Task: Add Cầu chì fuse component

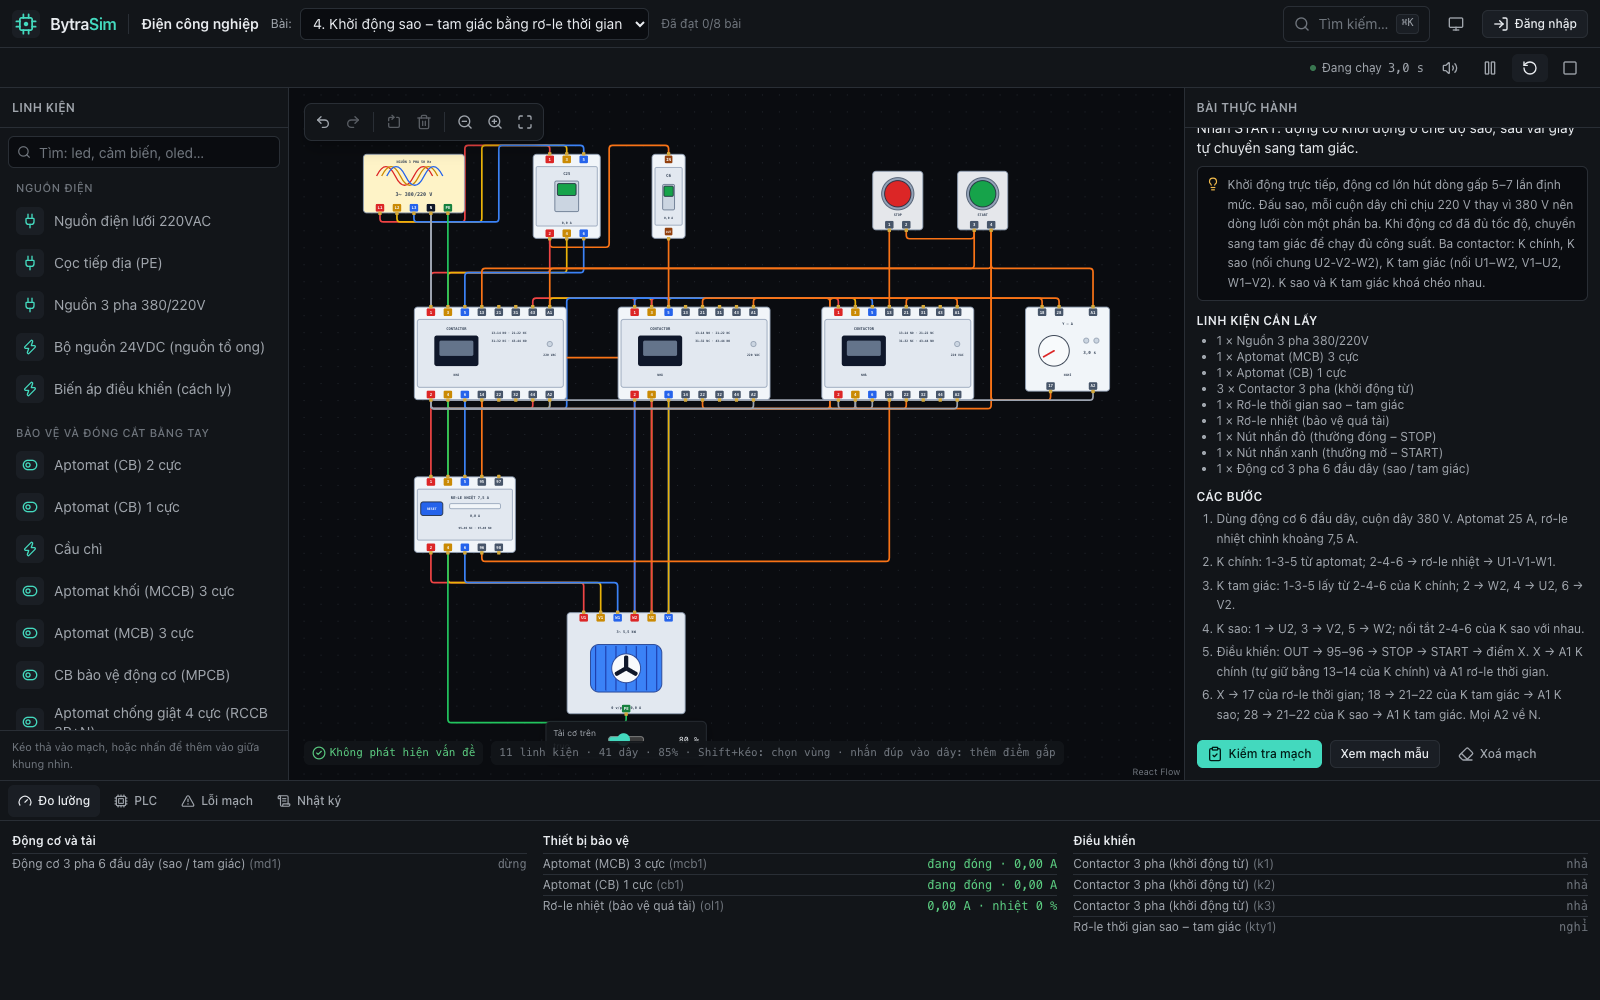Action: coord(144,549)
